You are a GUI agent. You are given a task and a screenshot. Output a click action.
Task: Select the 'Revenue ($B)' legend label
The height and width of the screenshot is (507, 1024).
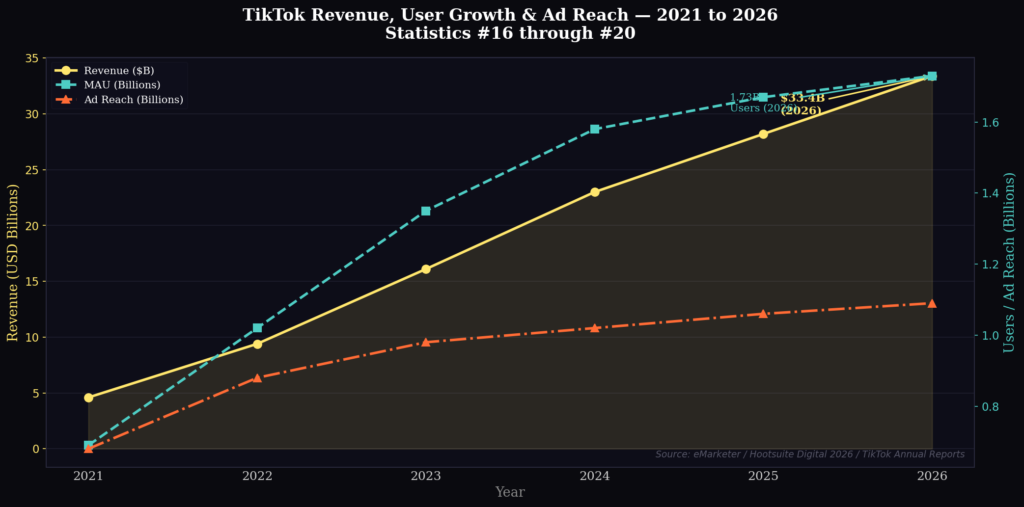(x=119, y=71)
